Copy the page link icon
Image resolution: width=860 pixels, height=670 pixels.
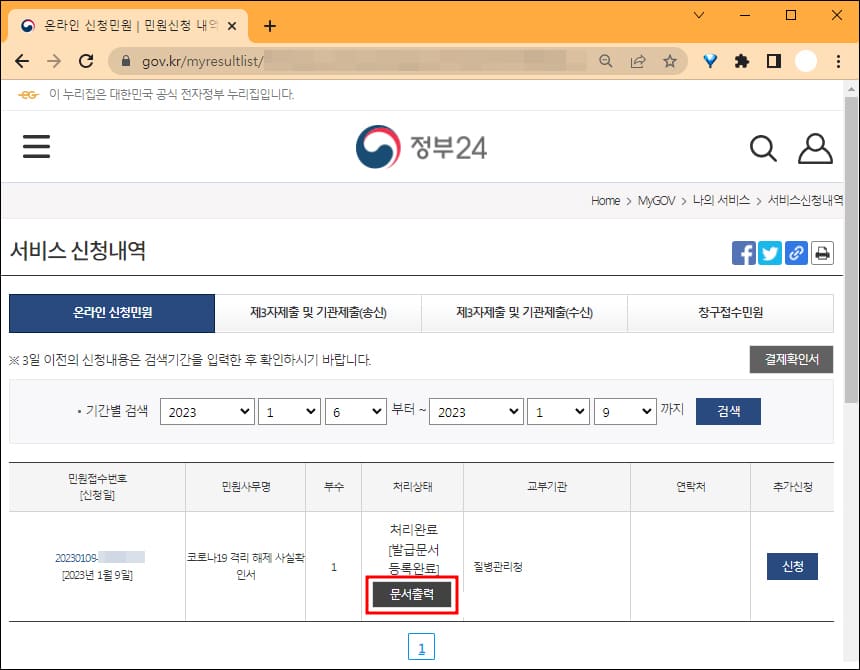click(796, 253)
